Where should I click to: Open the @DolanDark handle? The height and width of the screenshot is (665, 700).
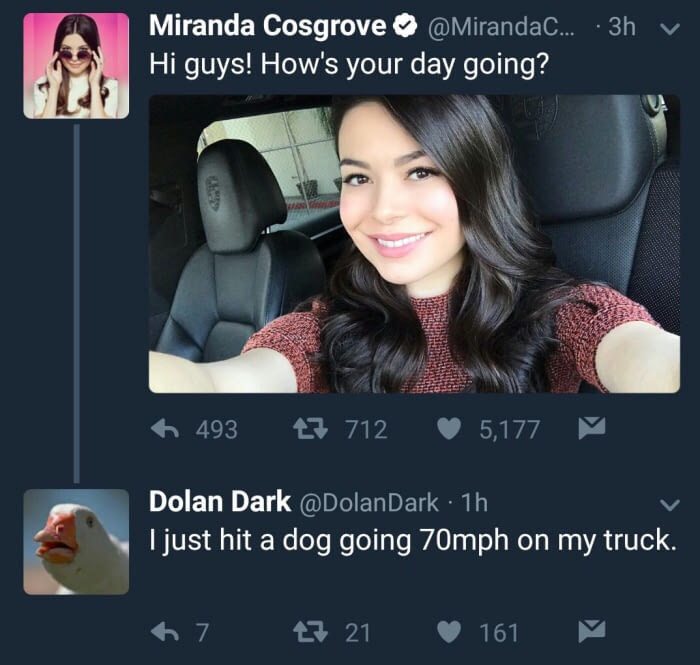369,503
